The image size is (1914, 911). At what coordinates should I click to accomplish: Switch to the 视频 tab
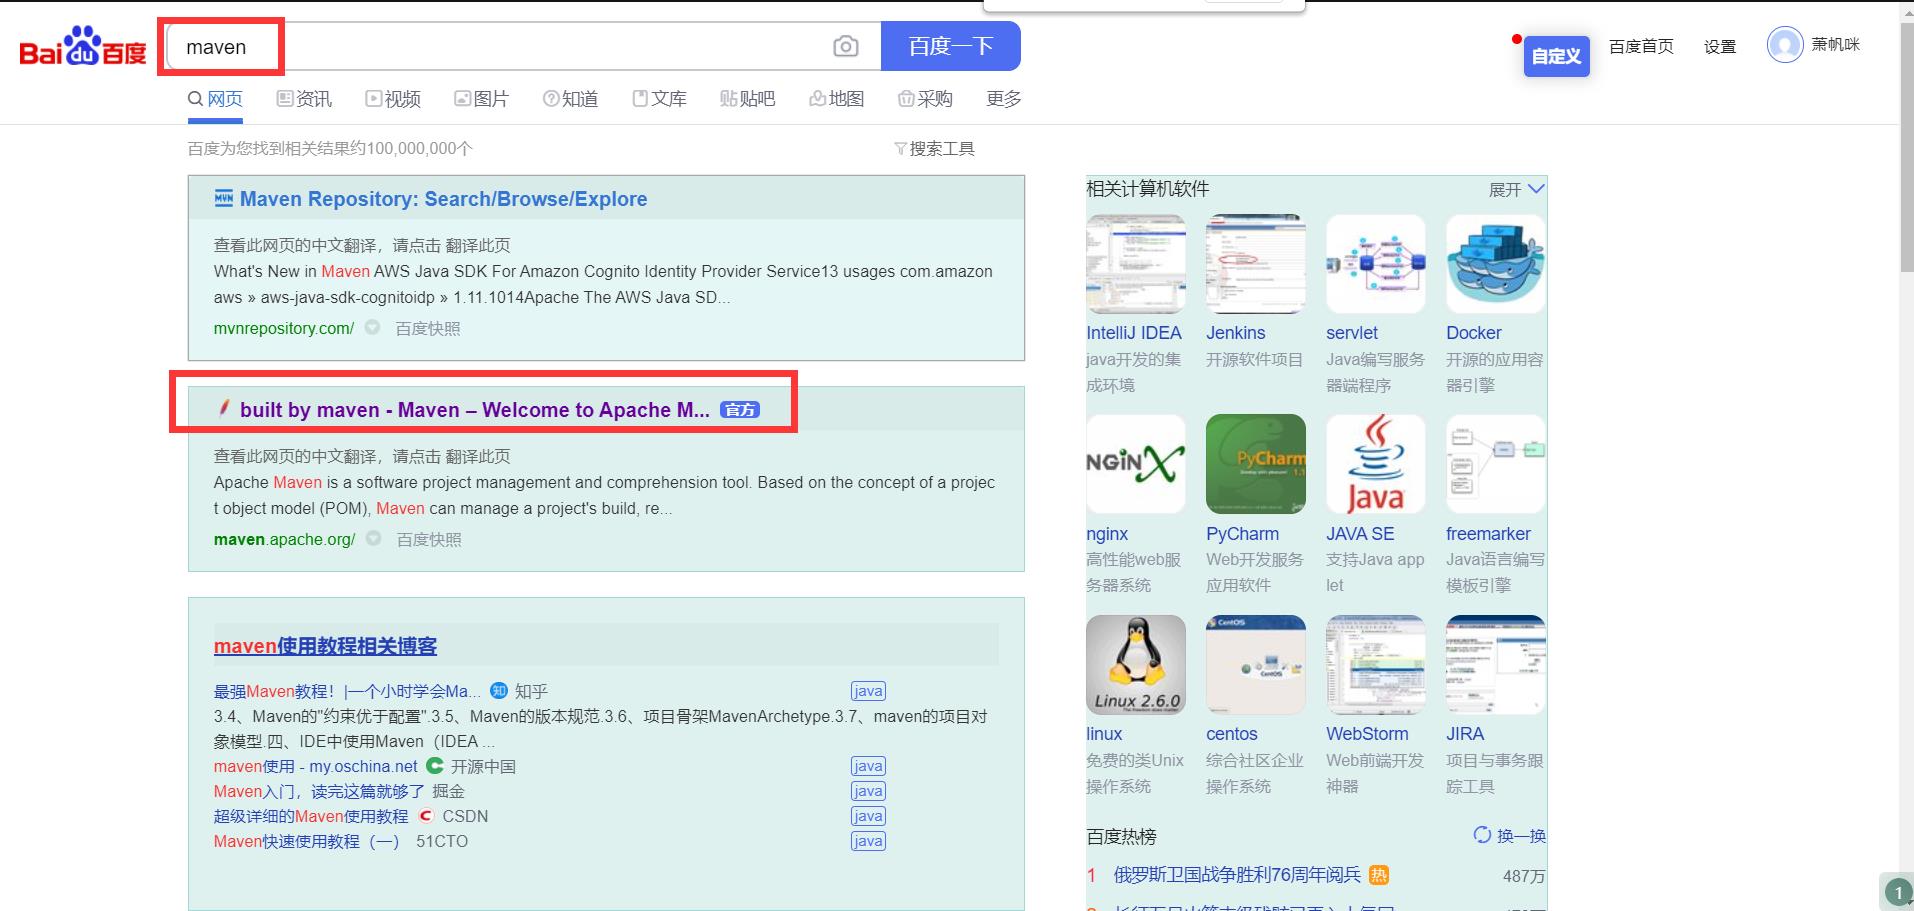click(x=393, y=98)
